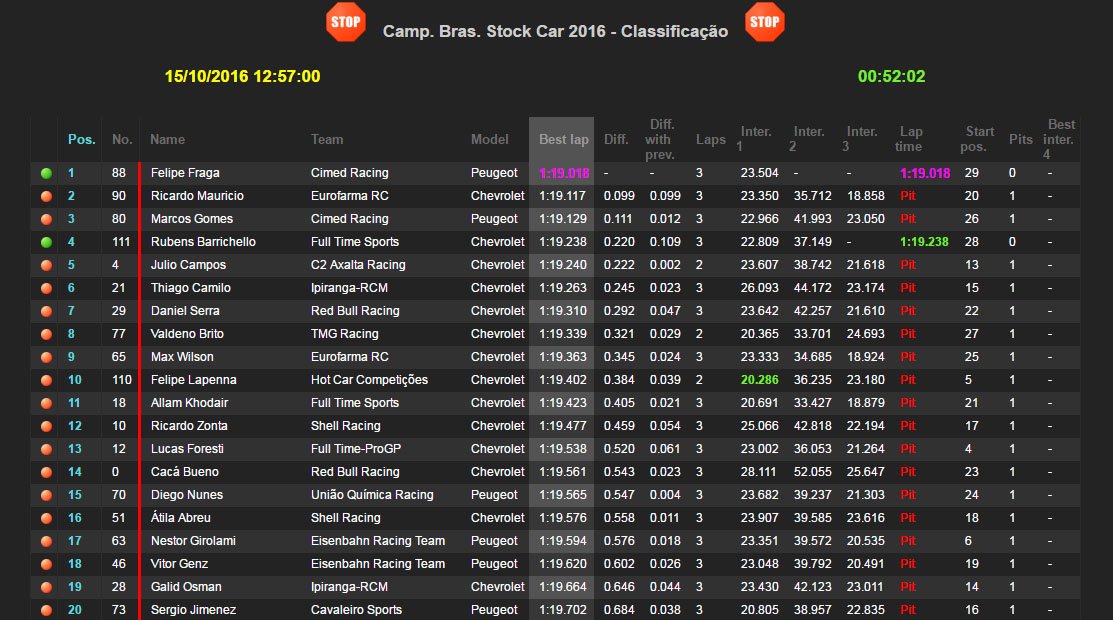
Task: Click orange status dot for Ricardo Mauricio
Action: 46,197
